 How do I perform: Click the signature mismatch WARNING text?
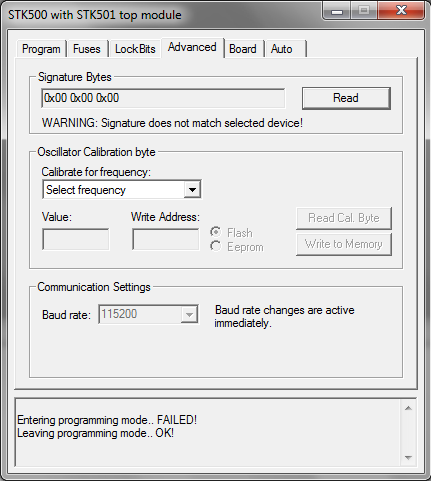pyautogui.click(x=172, y=123)
